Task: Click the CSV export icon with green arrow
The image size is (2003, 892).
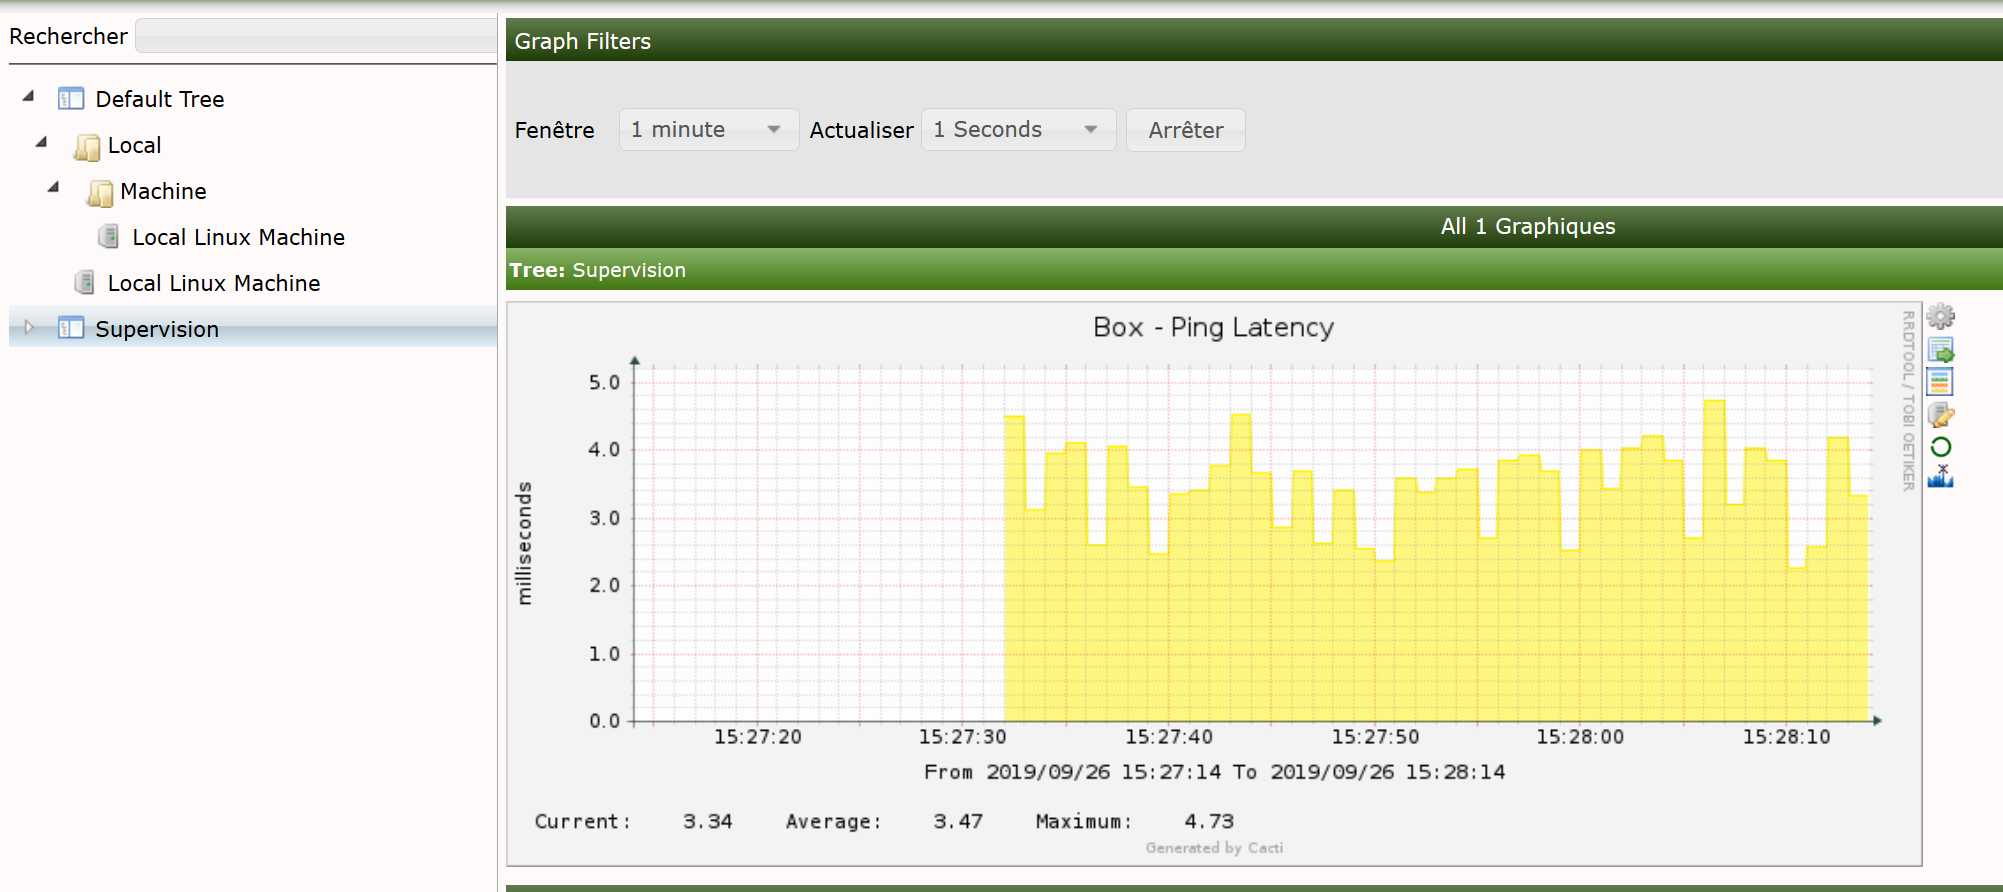Action: (x=1940, y=350)
